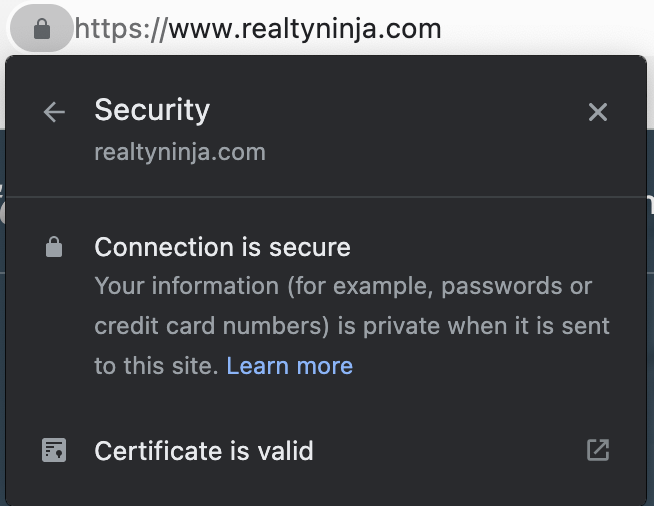Click the certificate icon beside Certificate is valid
Image resolution: width=654 pixels, height=506 pixels.
coord(54,450)
